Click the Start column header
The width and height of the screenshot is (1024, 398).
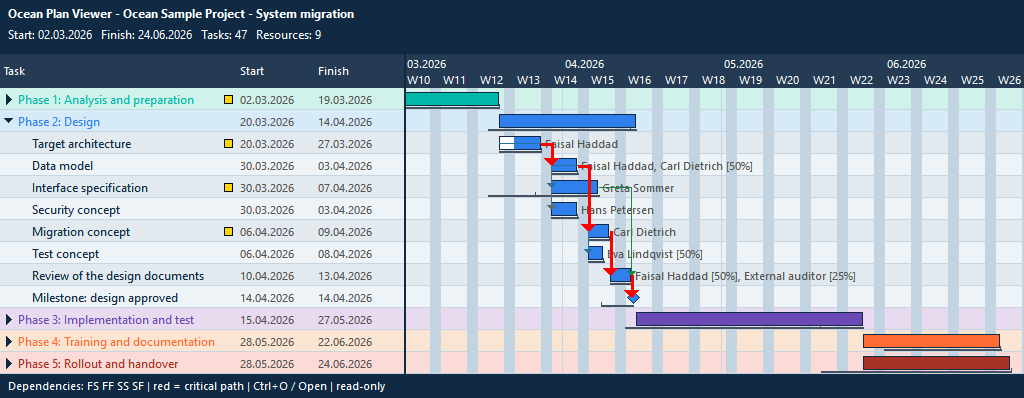[x=252, y=71]
